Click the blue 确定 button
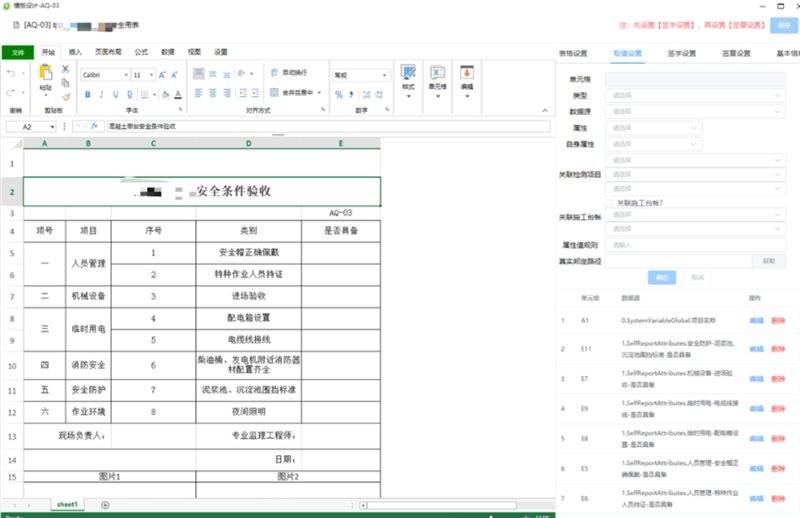Viewport: 800px width, 518px height. coord(662,277)
